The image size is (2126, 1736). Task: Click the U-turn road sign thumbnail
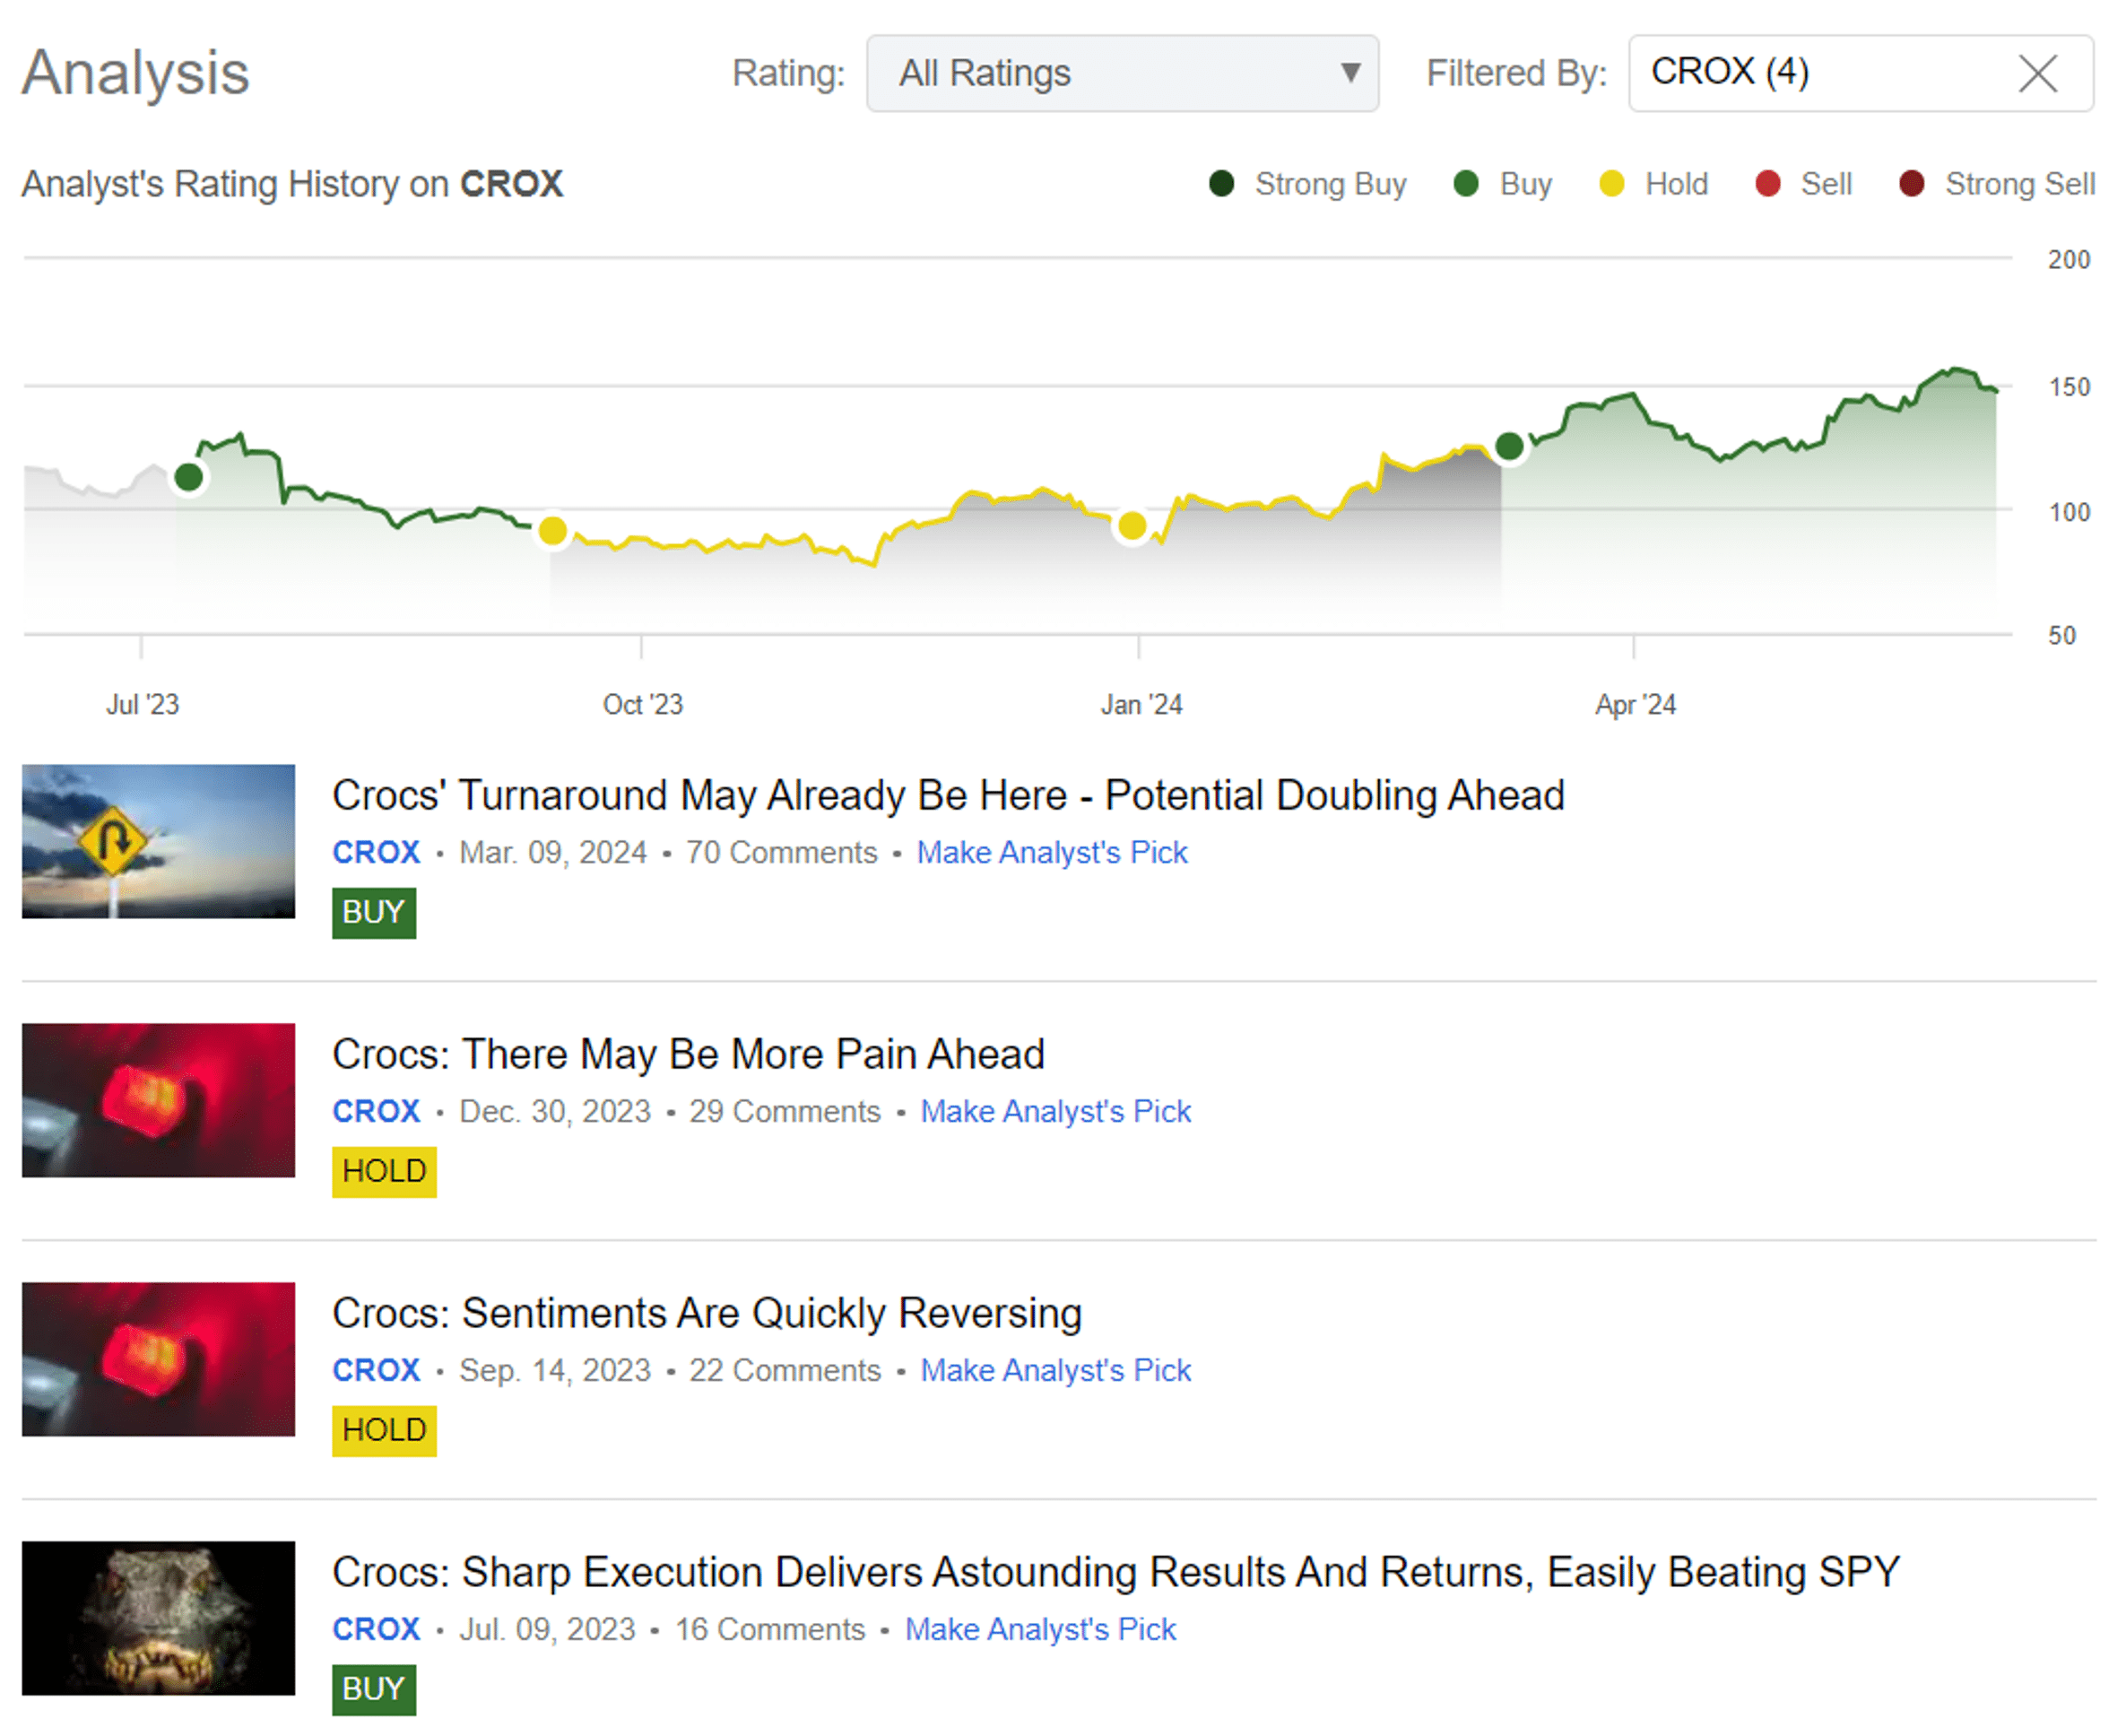[158, 841]
